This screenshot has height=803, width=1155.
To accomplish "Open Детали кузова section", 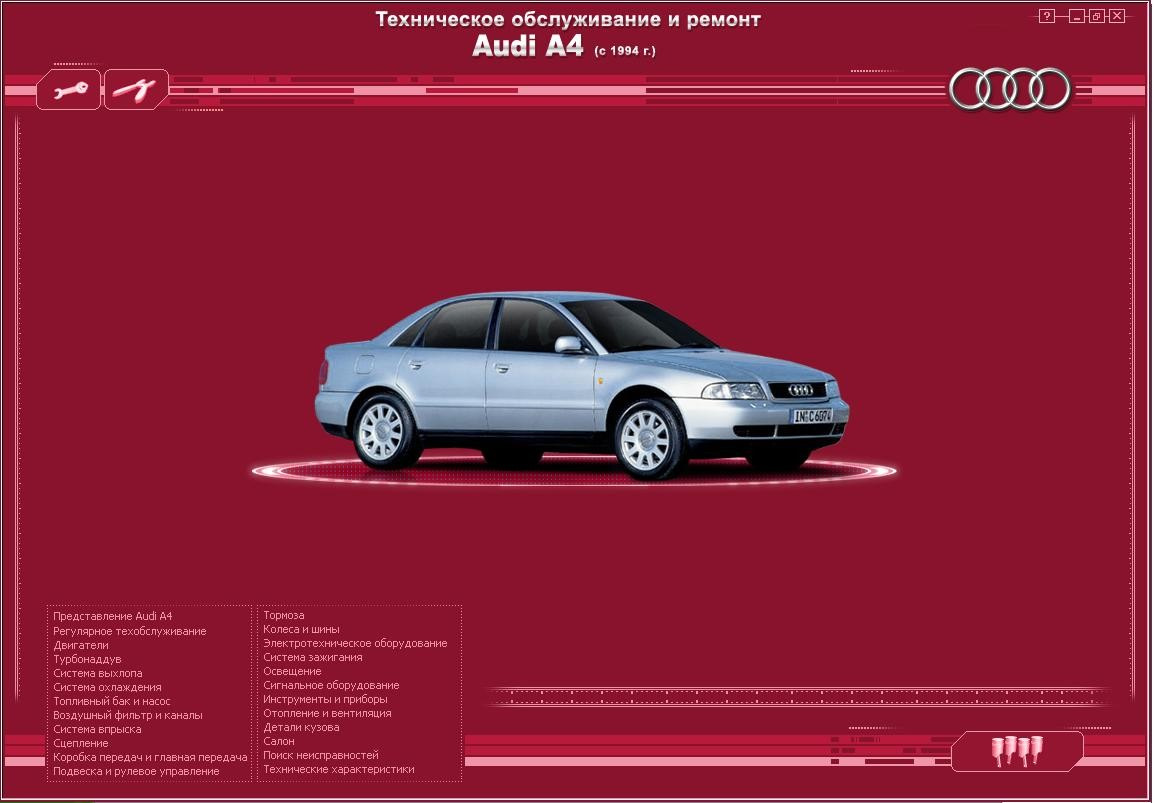I will (301, 727).
